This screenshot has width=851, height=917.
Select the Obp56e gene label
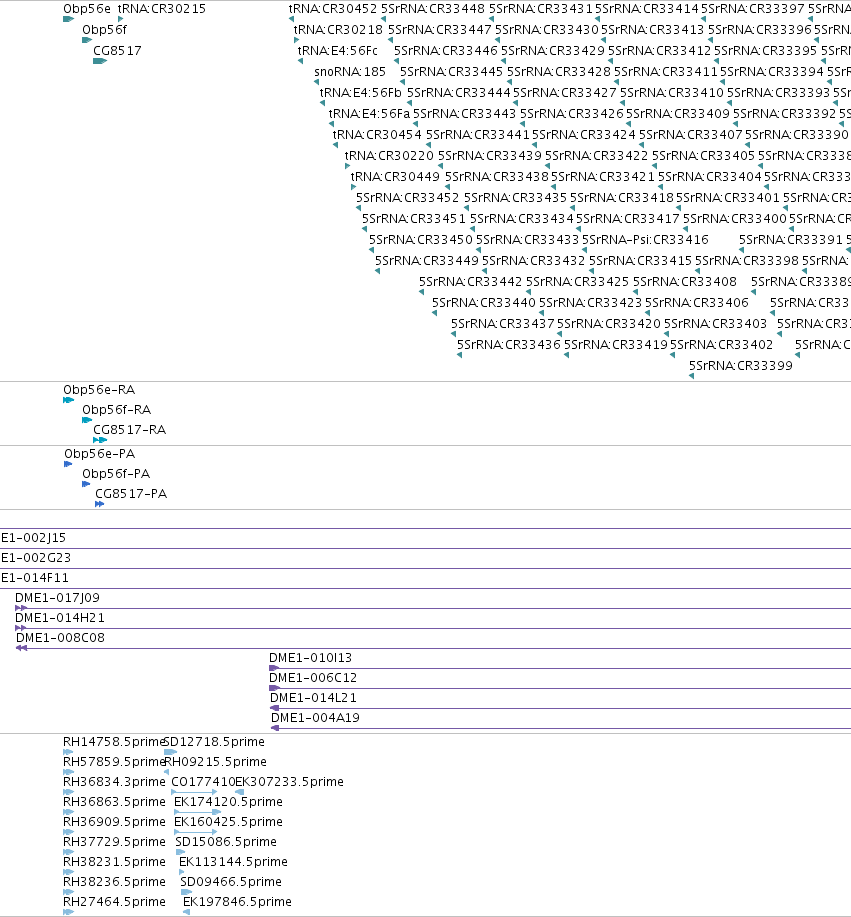87,9
